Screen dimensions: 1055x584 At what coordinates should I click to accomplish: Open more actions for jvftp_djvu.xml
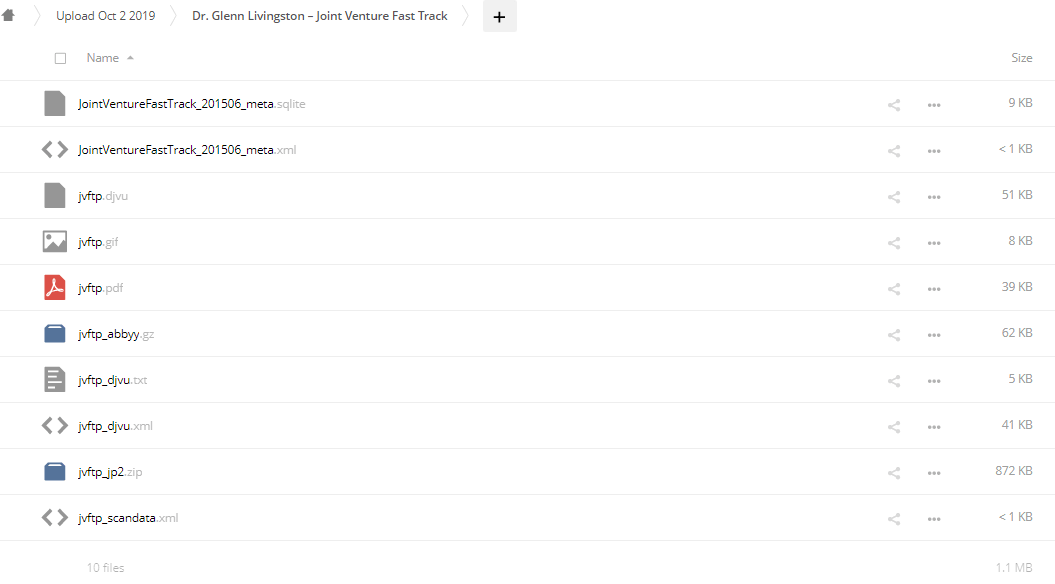(x=934, y=427)
